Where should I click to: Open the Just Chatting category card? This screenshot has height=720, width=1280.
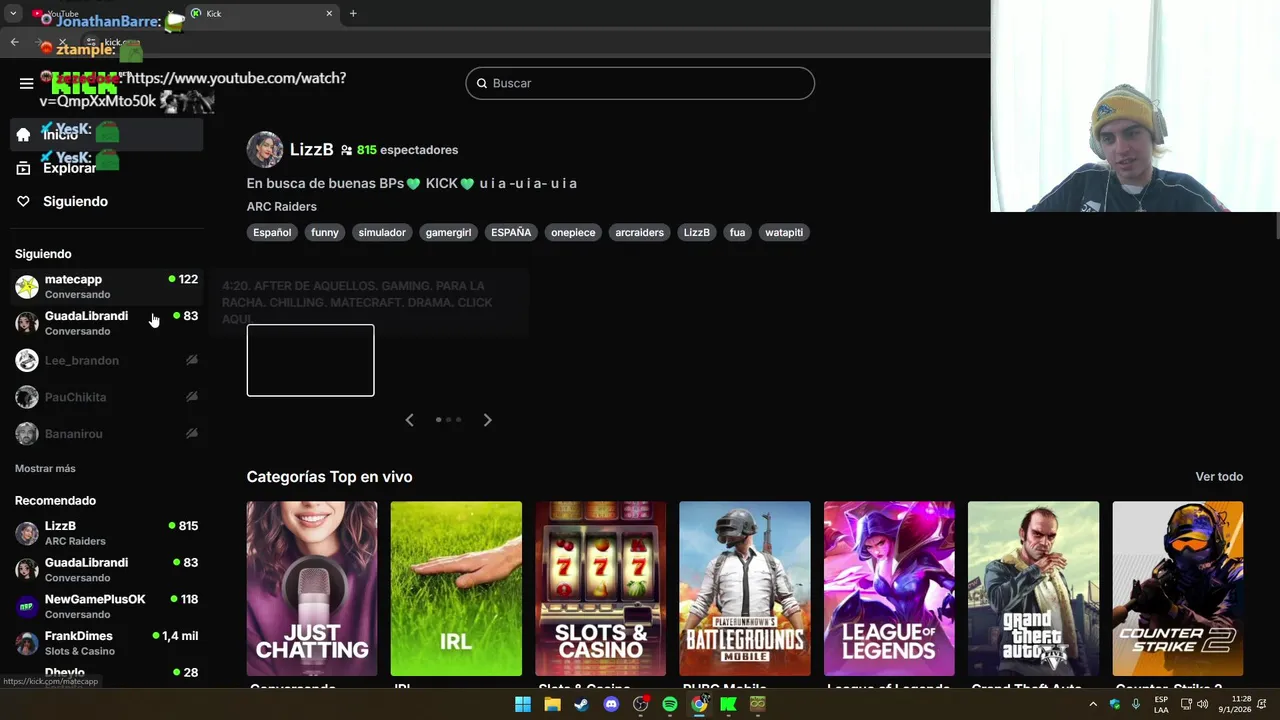coord(312,589)
